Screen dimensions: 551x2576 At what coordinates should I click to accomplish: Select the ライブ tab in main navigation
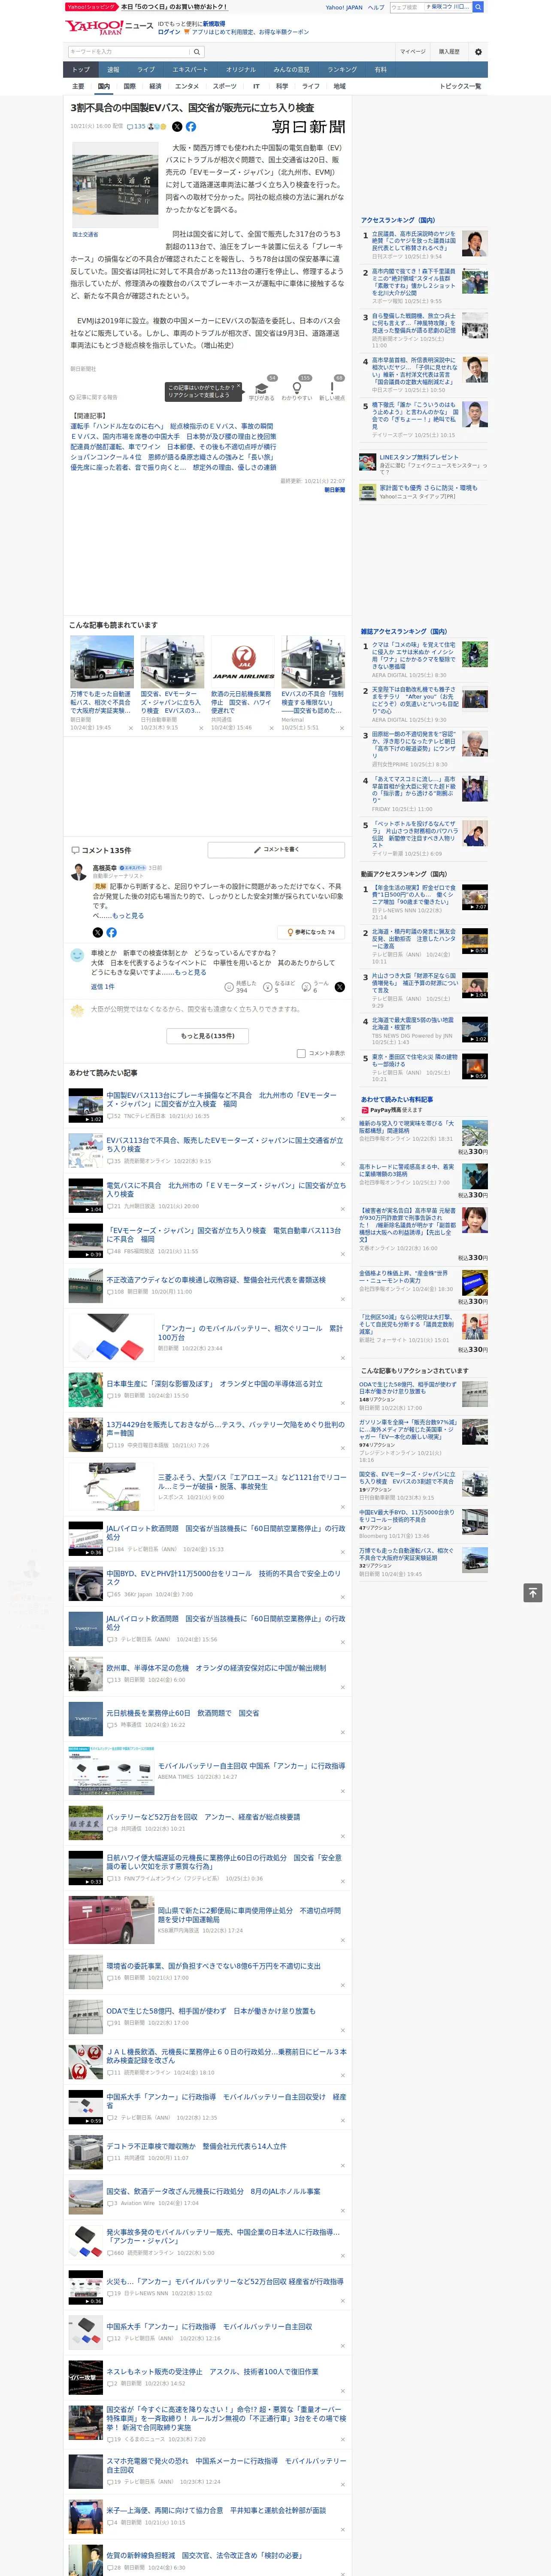[146, 70]
